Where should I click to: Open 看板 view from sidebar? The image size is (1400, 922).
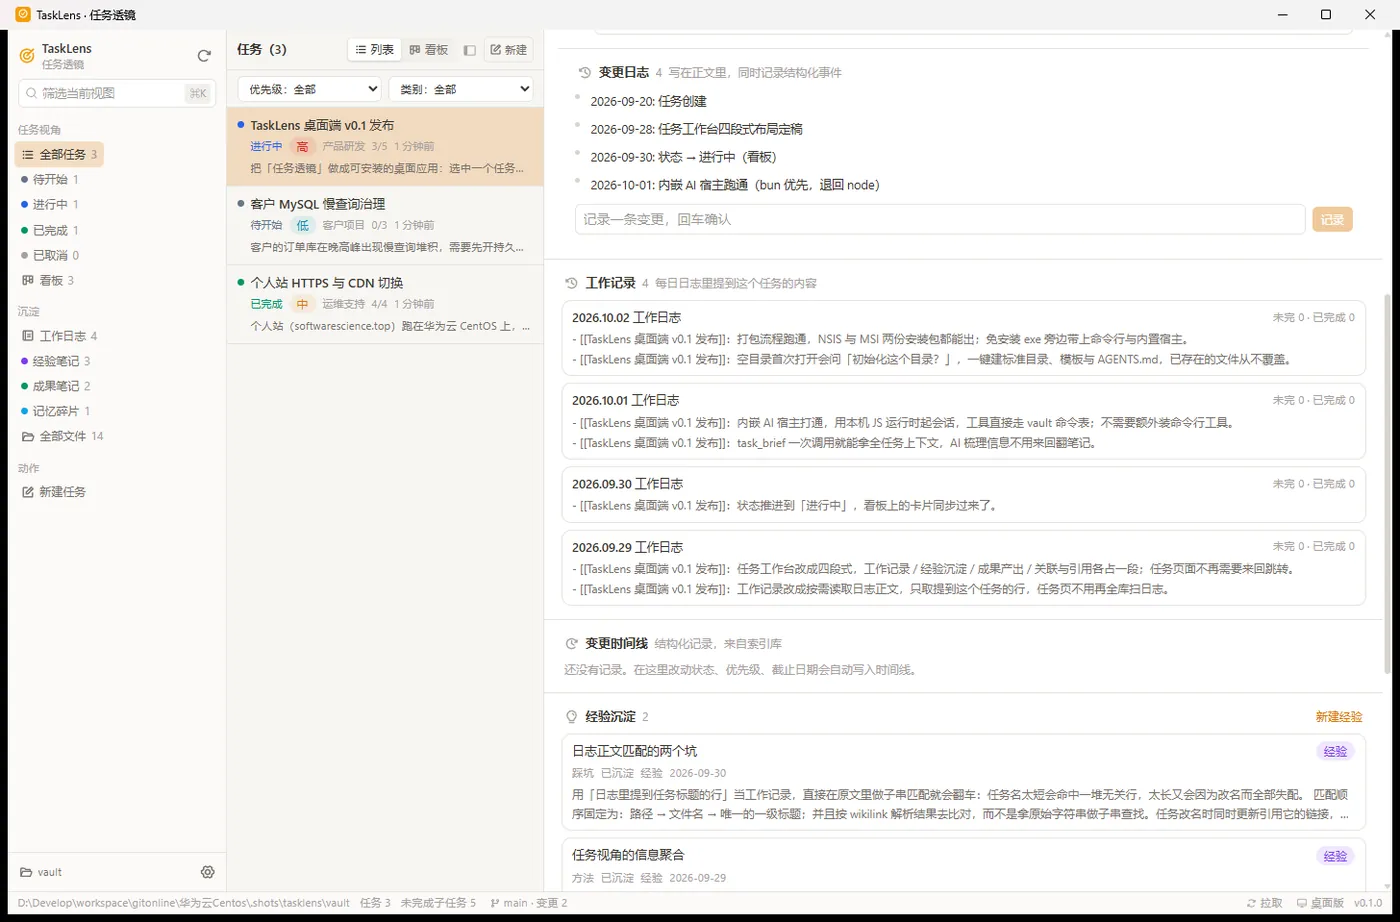click(x=48, y=281)
